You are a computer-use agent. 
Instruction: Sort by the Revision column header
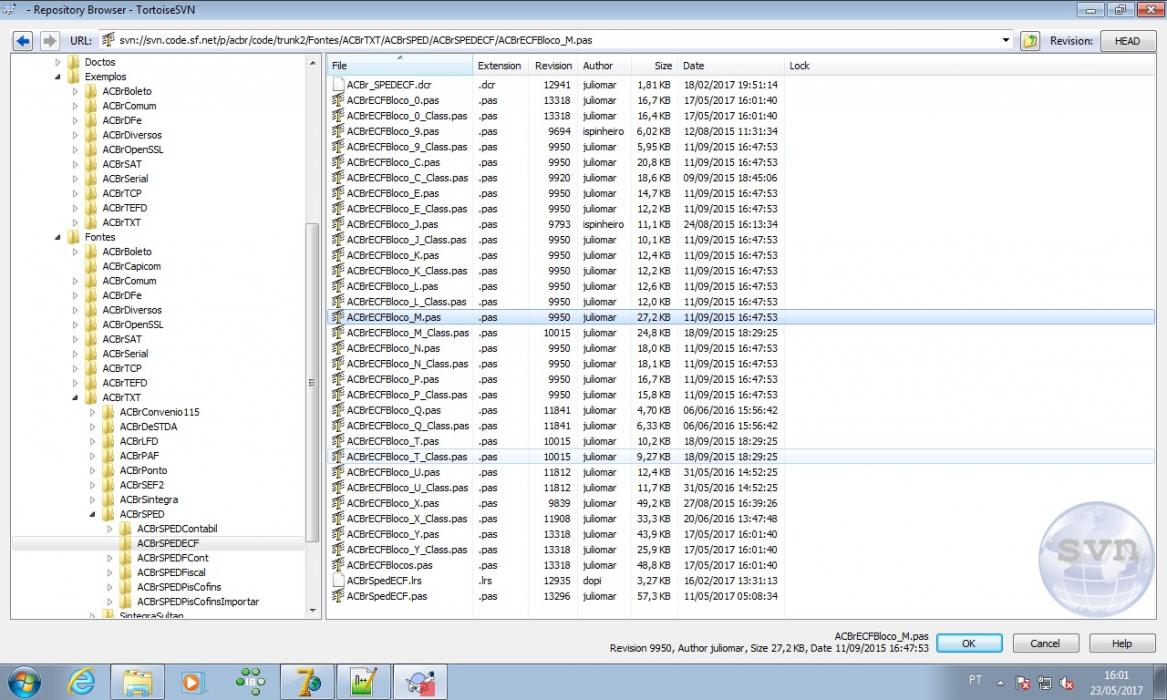[x=553, y=65]
